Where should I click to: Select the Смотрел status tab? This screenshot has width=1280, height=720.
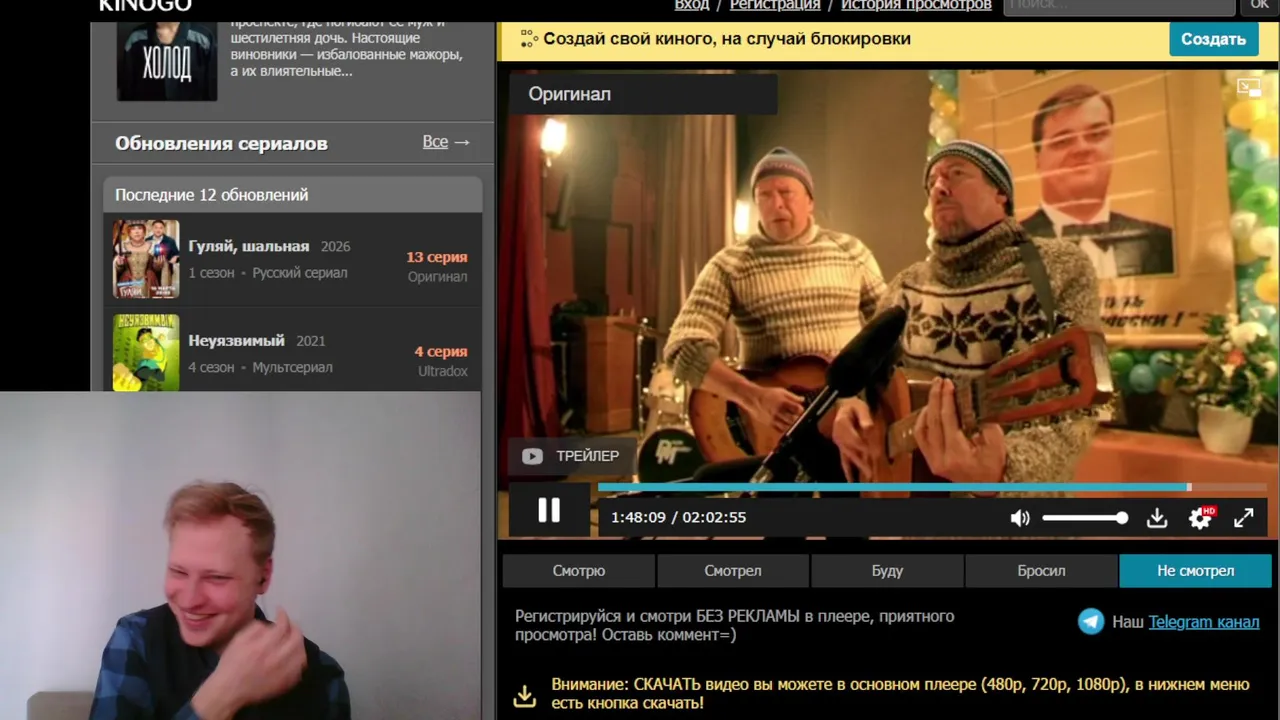click(733, 571)
